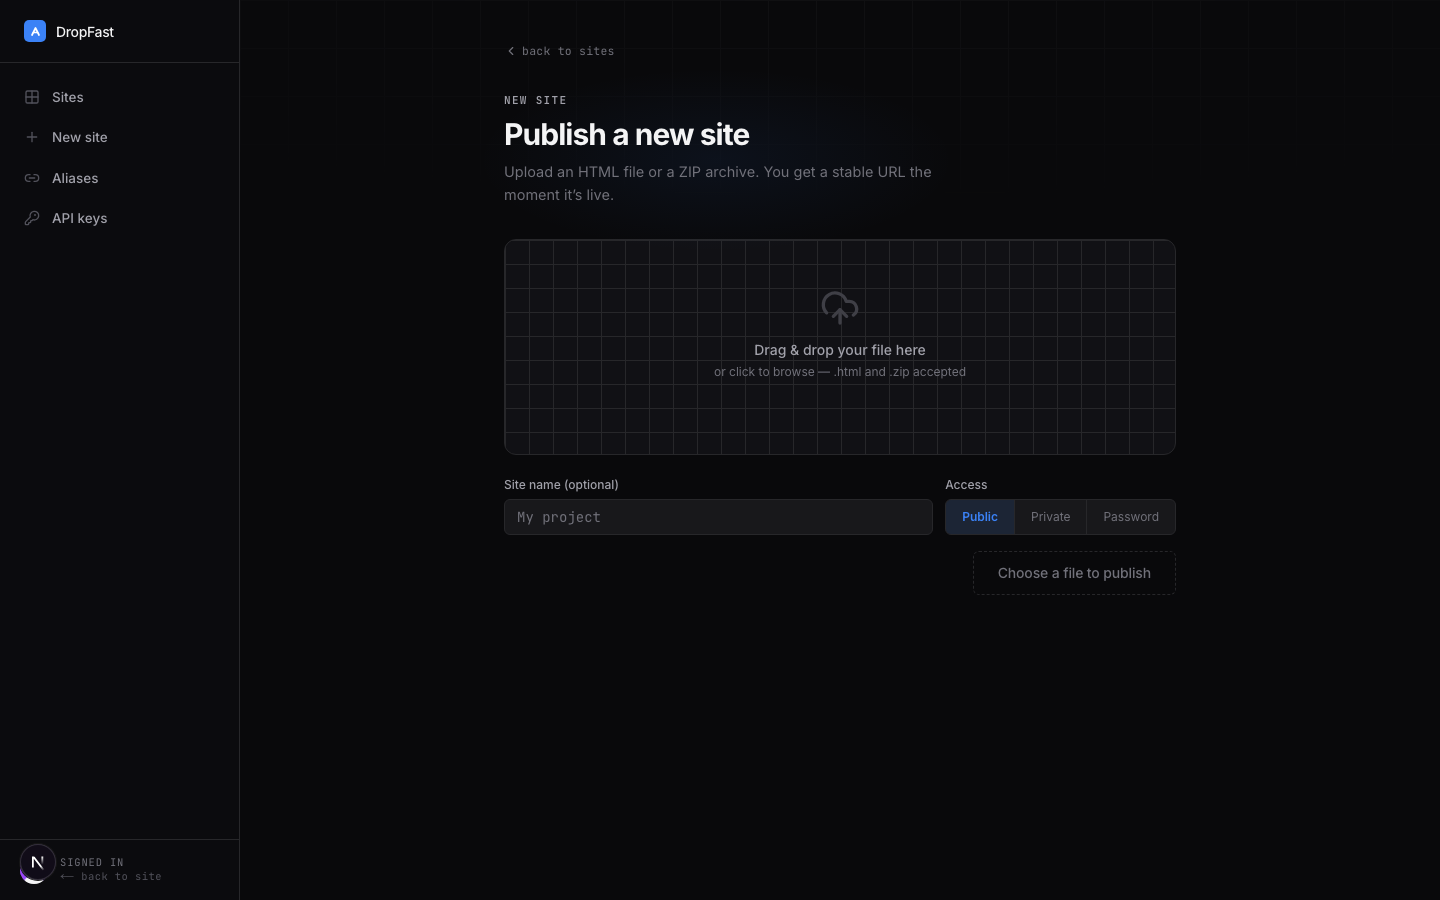Click the user avatar N icon
The width and height of the screenshot is (1440, 900).
click(38, 862)
